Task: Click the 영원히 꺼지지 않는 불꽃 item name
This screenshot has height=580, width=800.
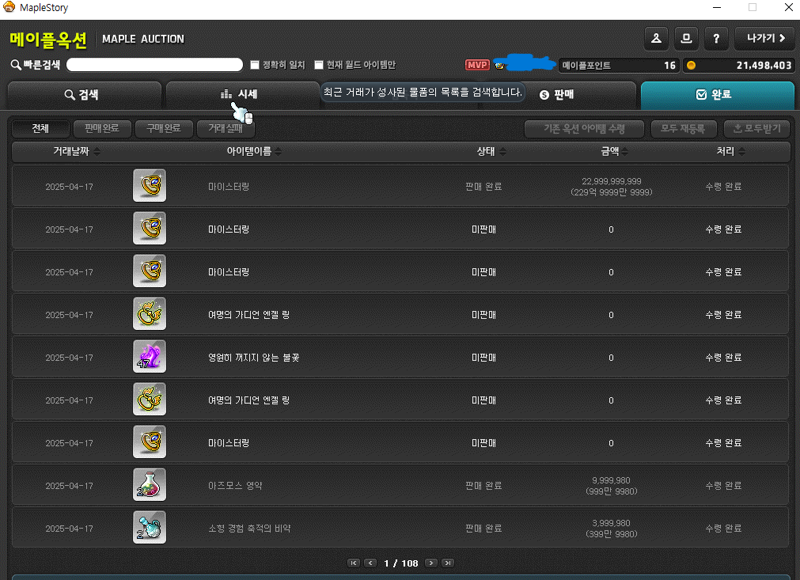Action: (x=254, y=358)
